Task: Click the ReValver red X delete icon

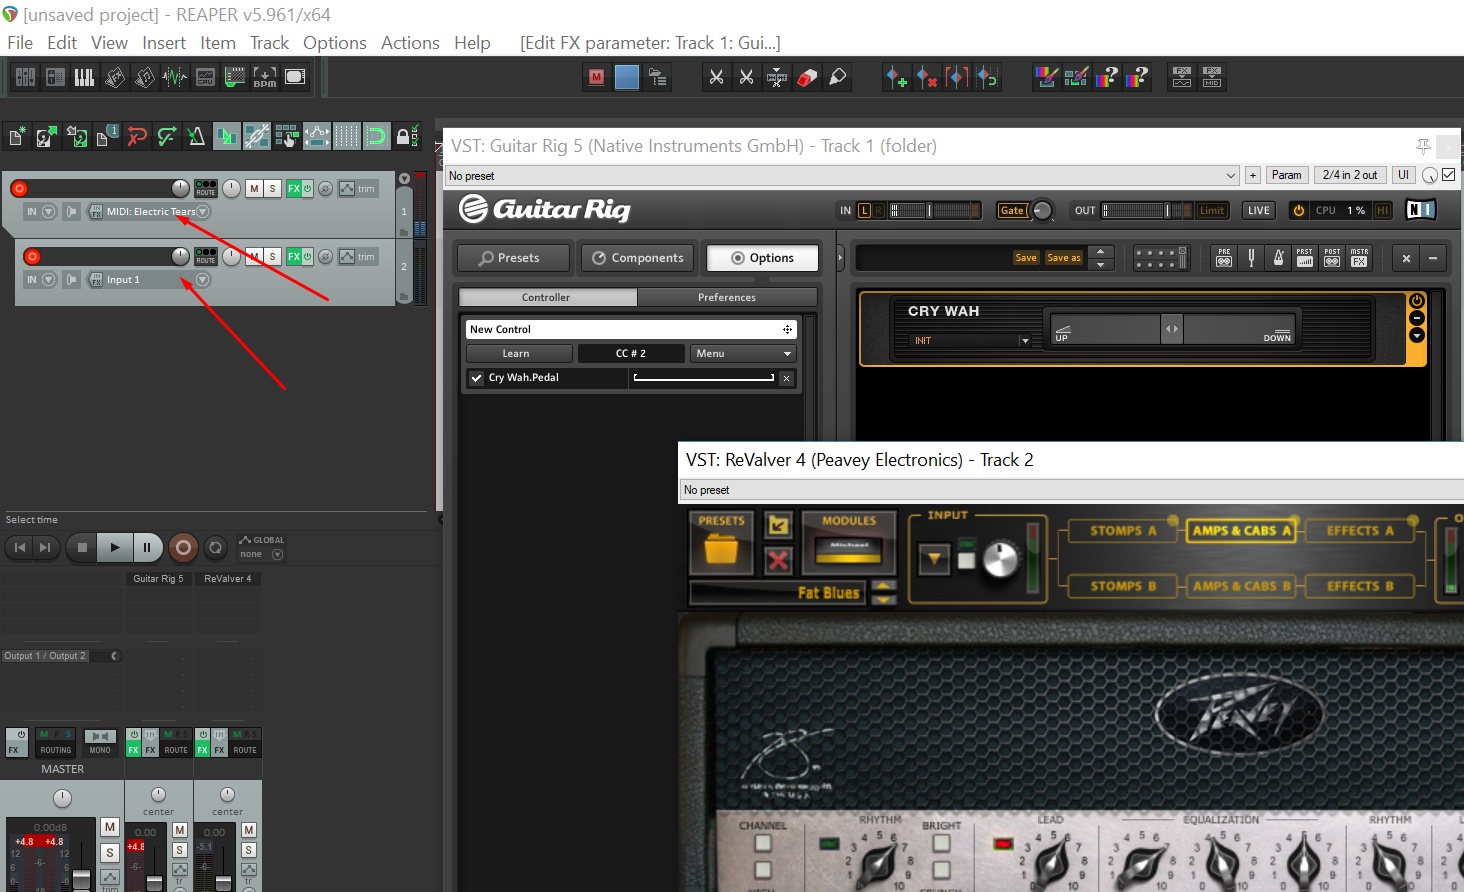Action: click(778, 560)
